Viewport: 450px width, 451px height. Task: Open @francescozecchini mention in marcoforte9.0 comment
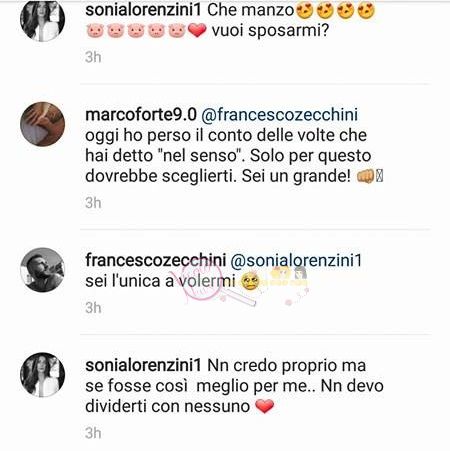(279, 115)
